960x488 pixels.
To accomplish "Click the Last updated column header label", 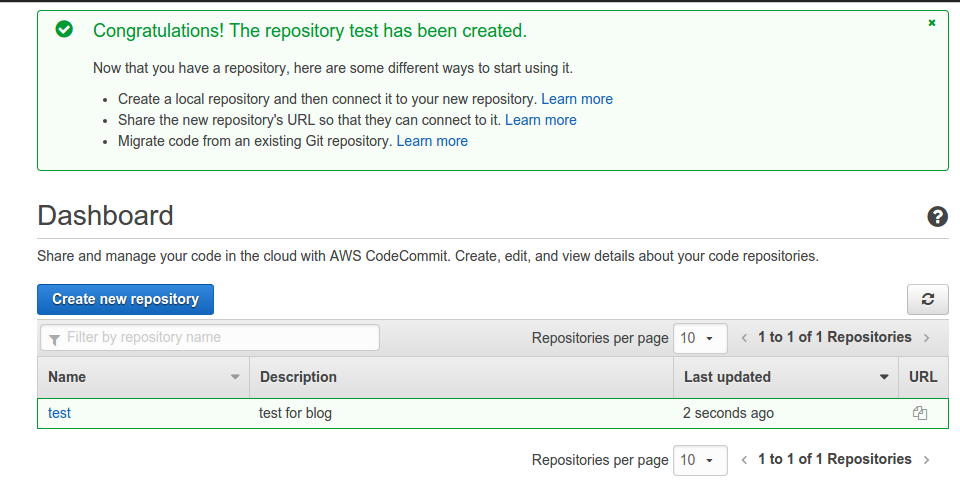I will 727,377.
